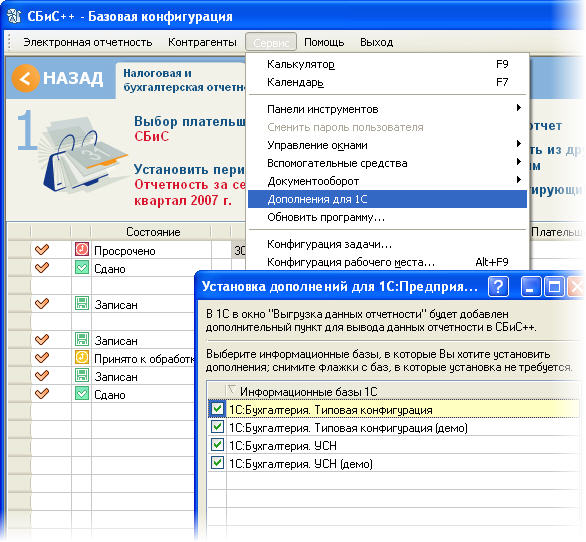
Task: Uncheck 1С:Бухгалтерия. УСН checkbox
Action: (217, 444)
